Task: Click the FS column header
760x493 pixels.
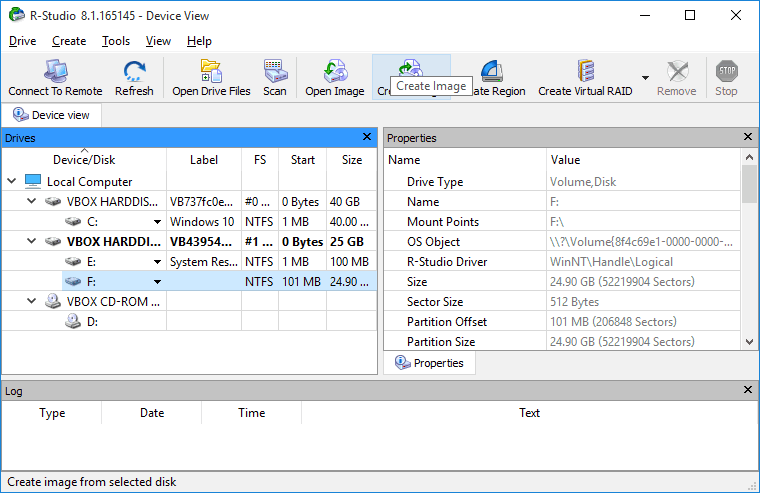Action: point(260,159)
